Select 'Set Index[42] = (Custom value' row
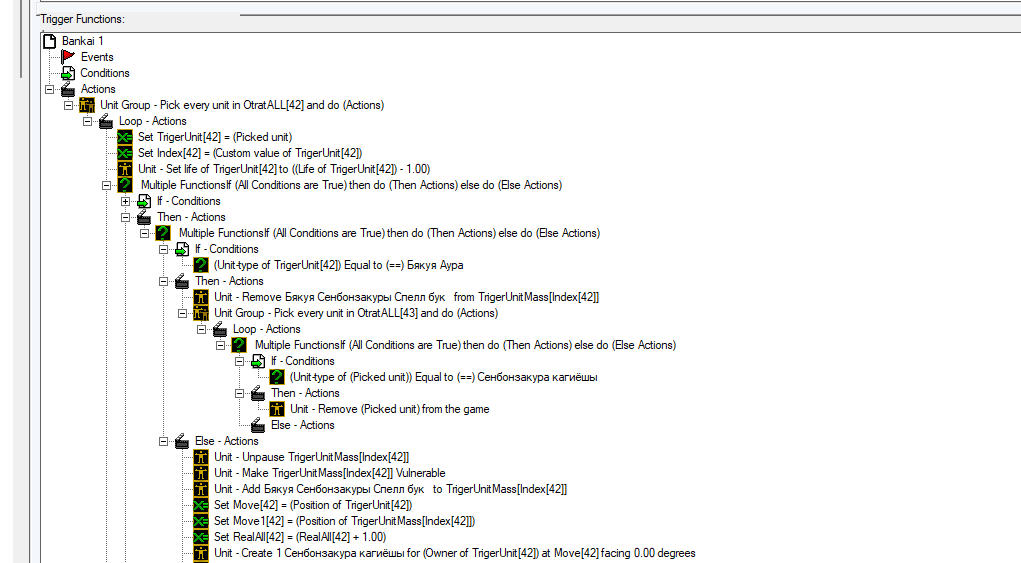 tap(250, 153)
